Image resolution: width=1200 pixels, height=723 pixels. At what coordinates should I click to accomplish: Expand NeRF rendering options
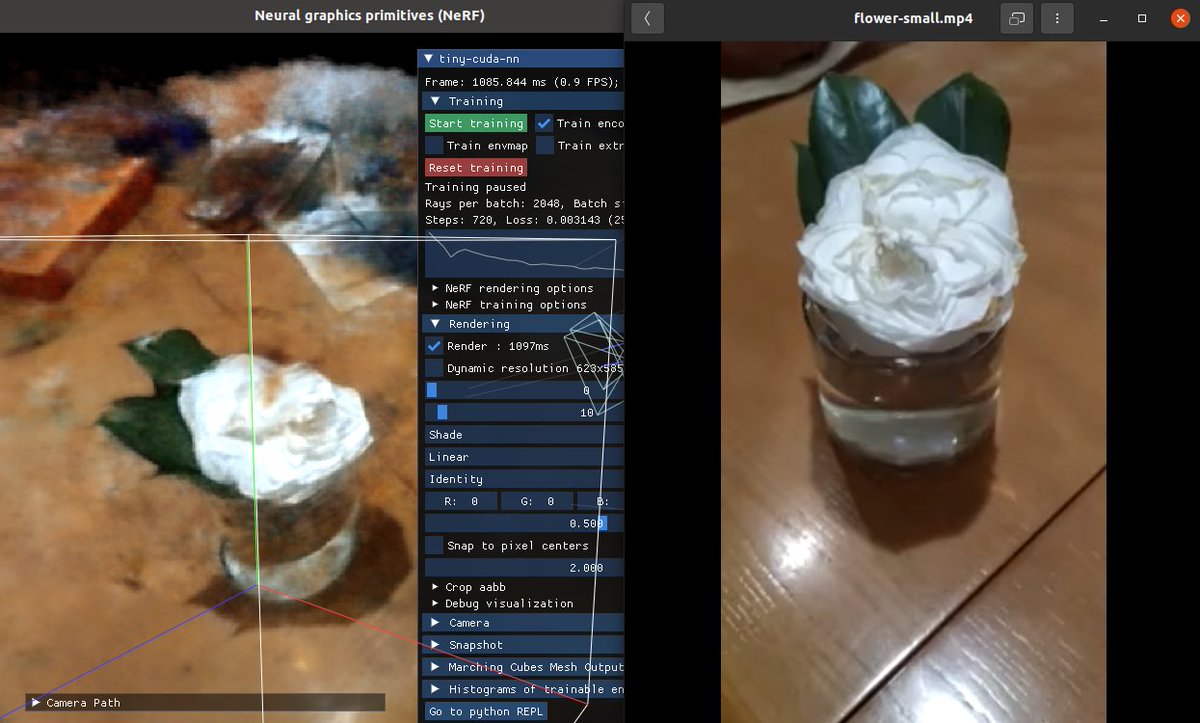pos(512,287)
